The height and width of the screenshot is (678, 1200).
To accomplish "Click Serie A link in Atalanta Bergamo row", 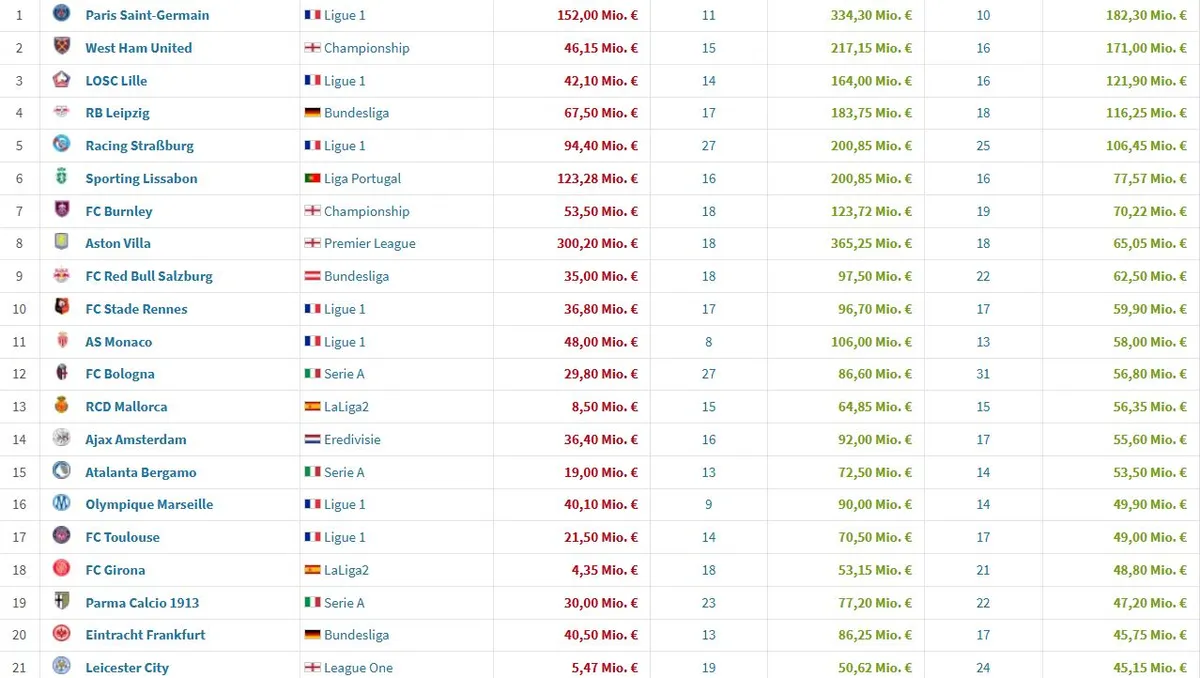I will (344, 472).
